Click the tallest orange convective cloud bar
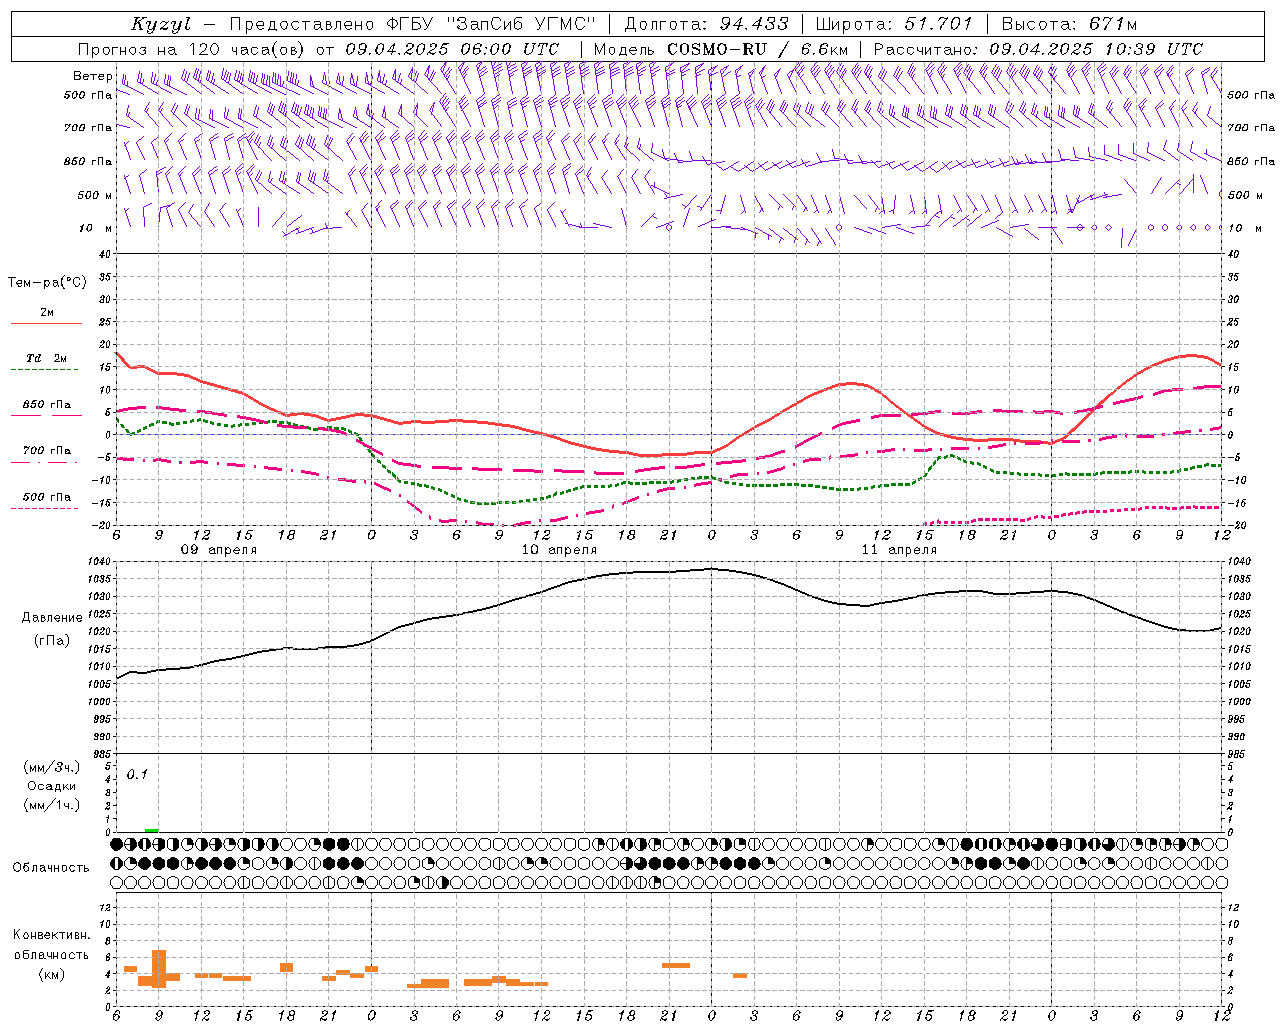 (158, 968)
